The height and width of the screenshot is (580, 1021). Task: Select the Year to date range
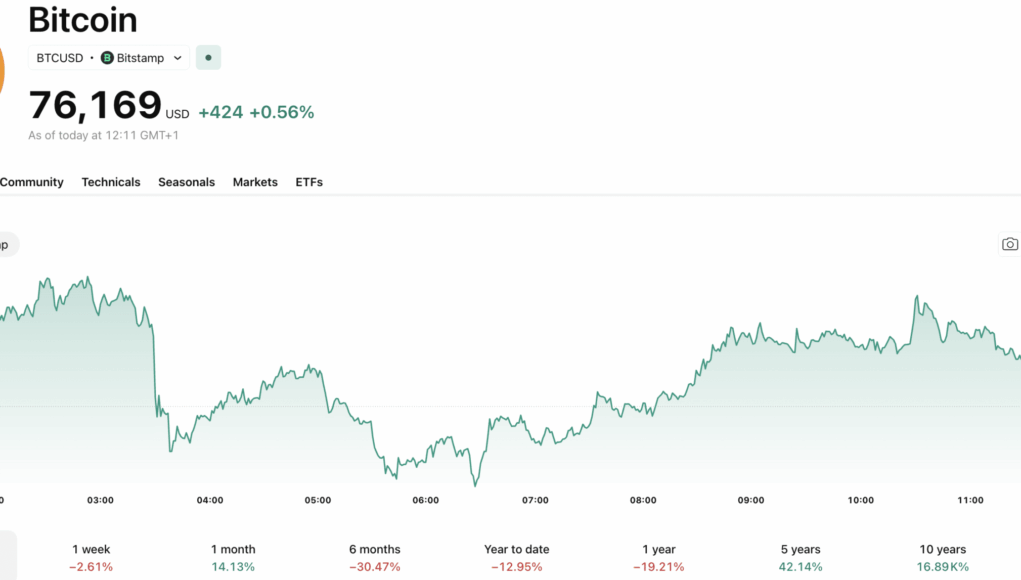(517, 557)
